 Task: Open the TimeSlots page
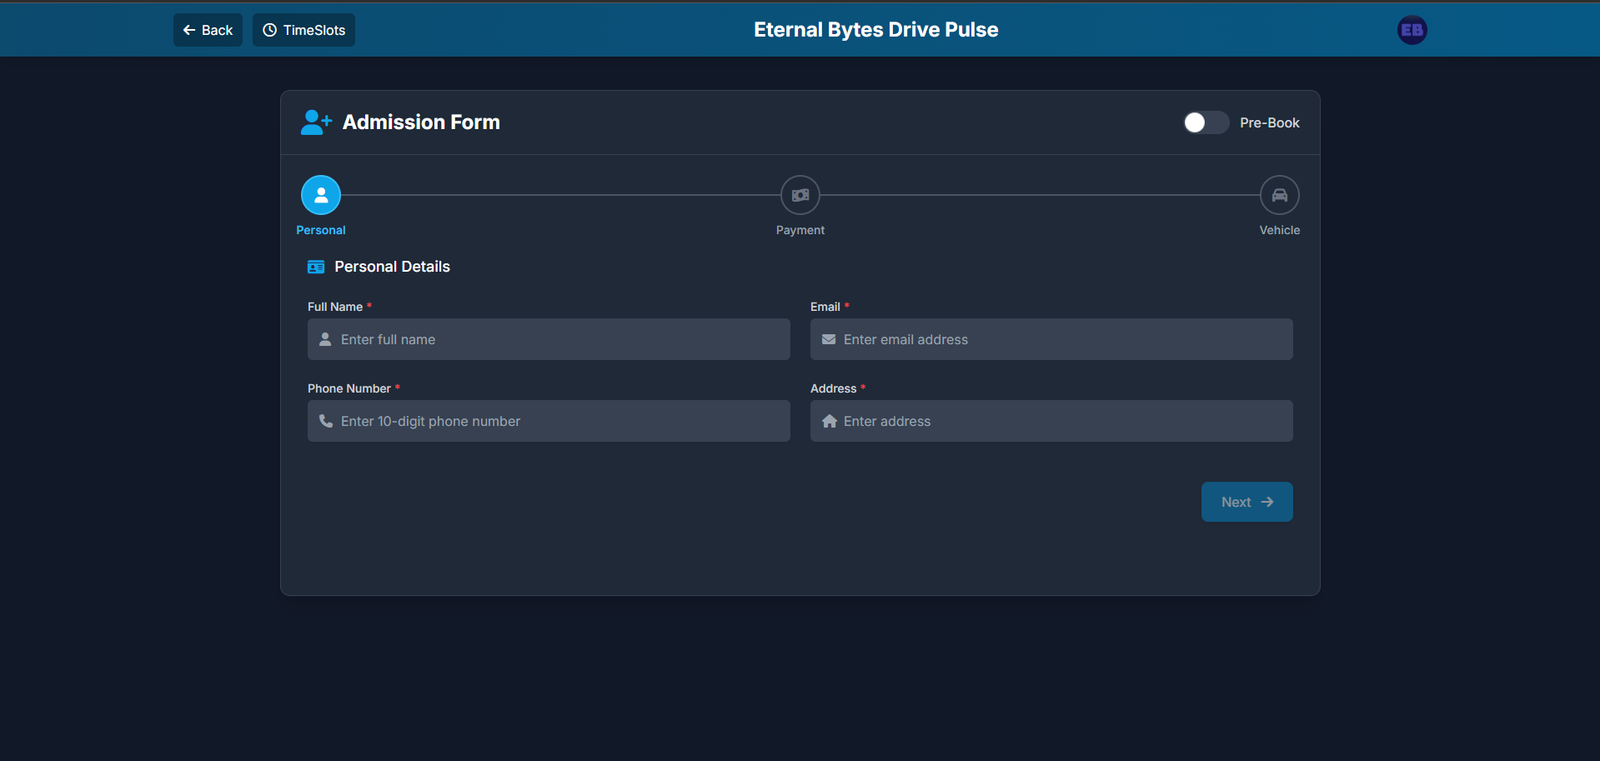tap(304, 30)
